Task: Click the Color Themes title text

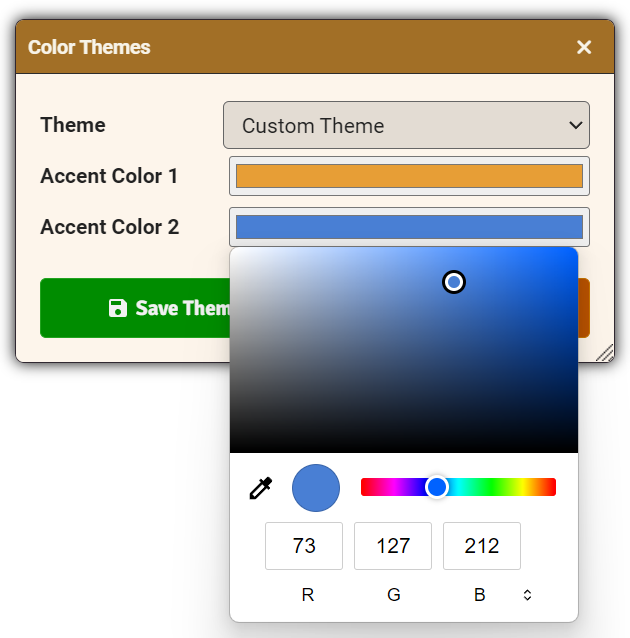Action: click(89, 47)
